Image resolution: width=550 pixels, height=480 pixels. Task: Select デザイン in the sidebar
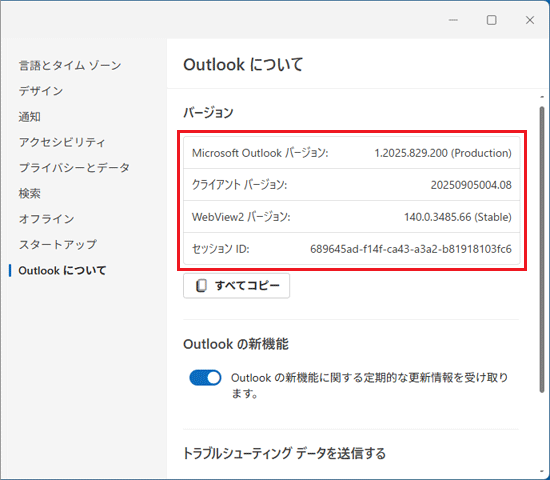pyautogui.click(x=41, y=91)
